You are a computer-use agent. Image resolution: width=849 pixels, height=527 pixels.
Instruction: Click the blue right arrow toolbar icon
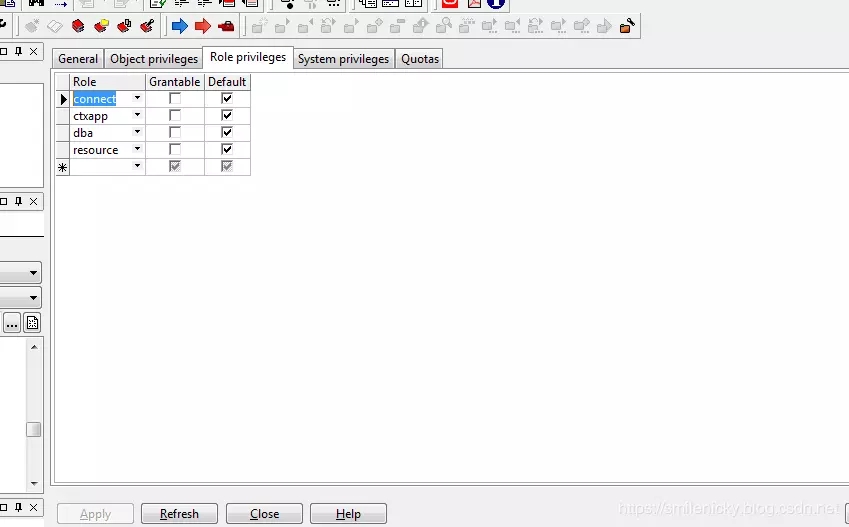tap(180, 26)
